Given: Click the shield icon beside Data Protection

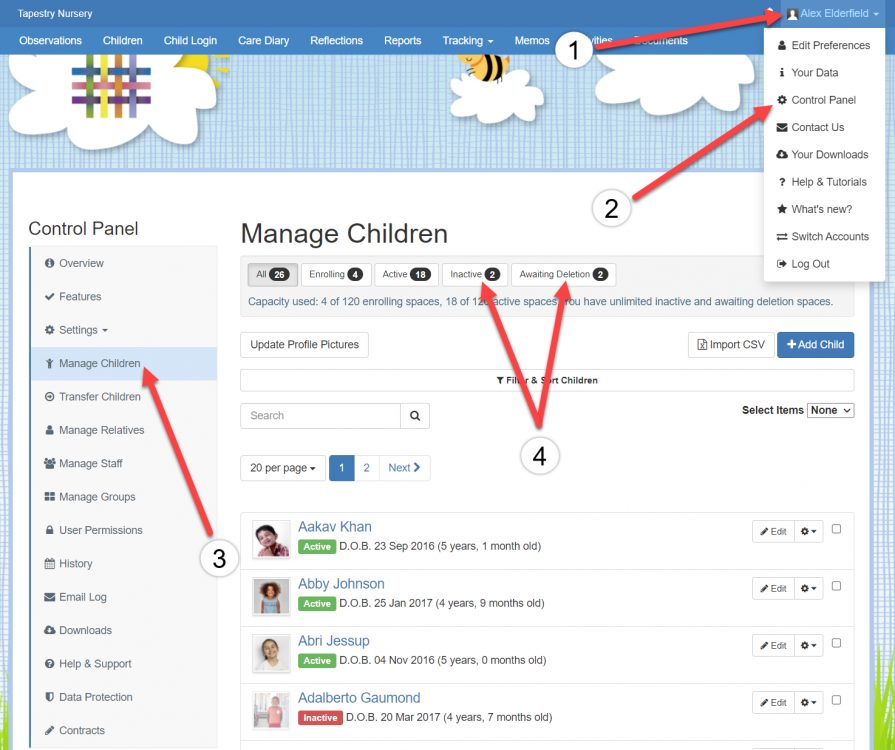Looking at the screenshot, I should click(x=50, y=697).
